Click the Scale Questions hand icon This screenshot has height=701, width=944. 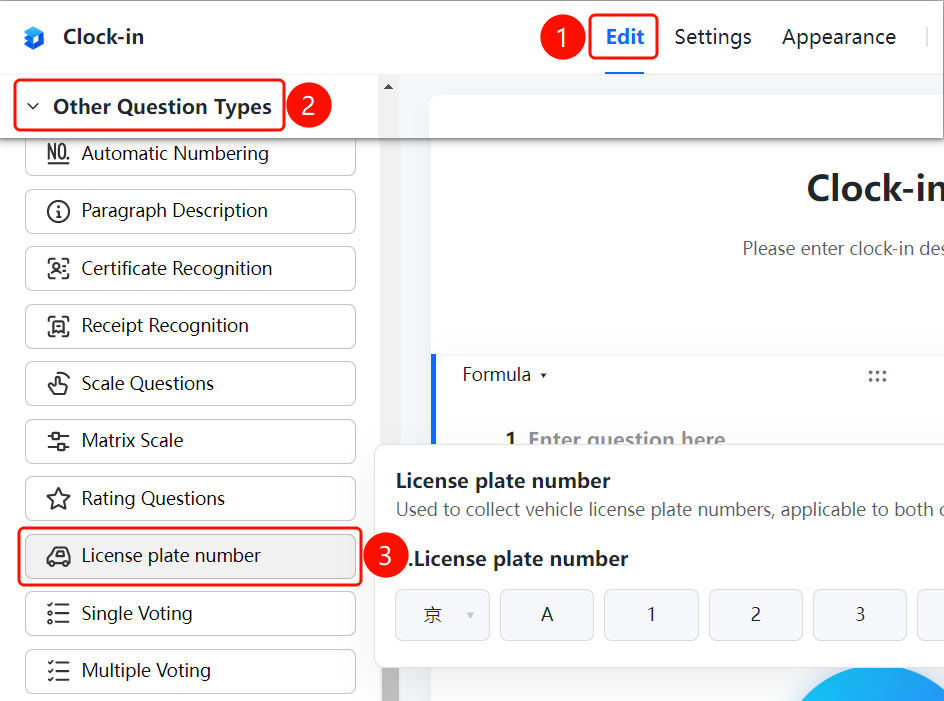(58, 384)
